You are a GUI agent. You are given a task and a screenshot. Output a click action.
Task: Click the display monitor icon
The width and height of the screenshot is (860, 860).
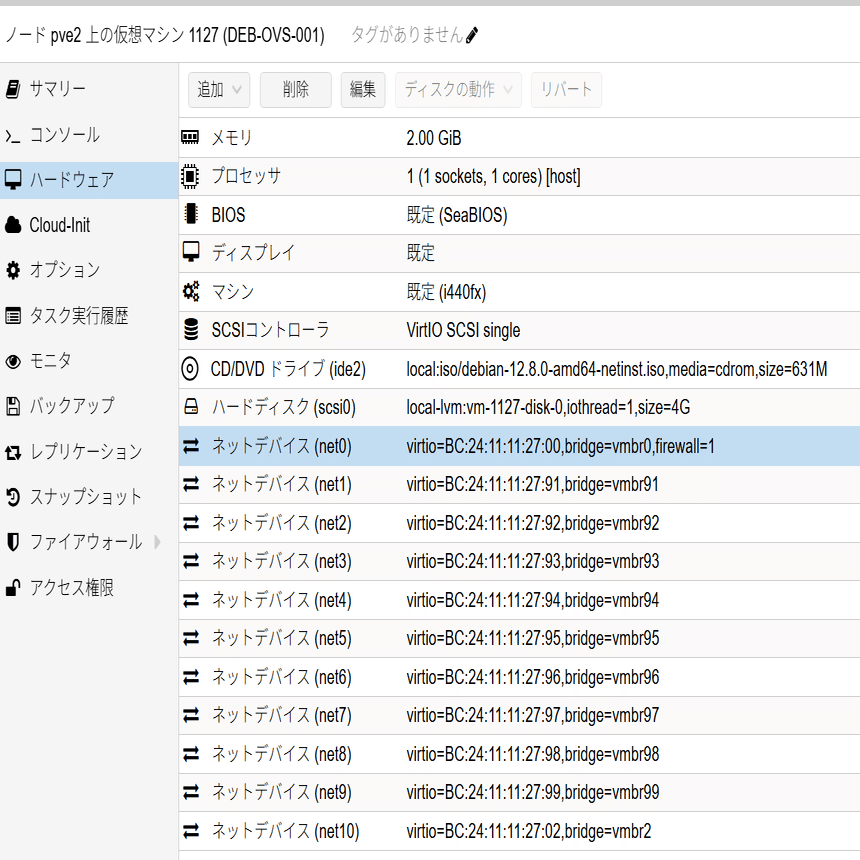[x=191, y=249]
